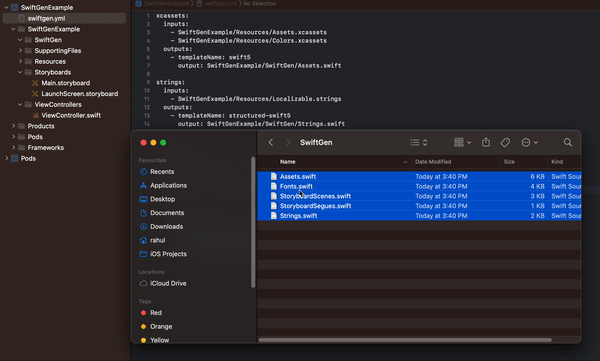Click the Strings.swift output line in editor

[261, 124]
